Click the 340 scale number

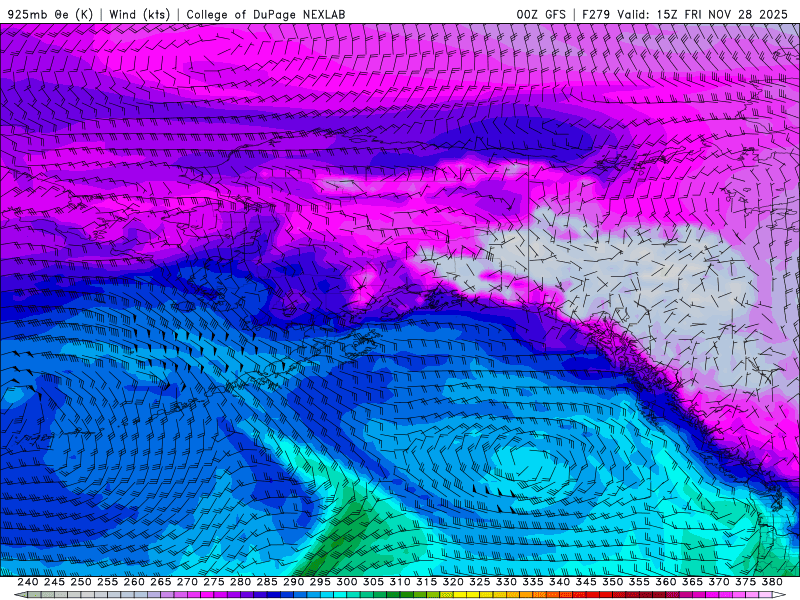(559, 582)
